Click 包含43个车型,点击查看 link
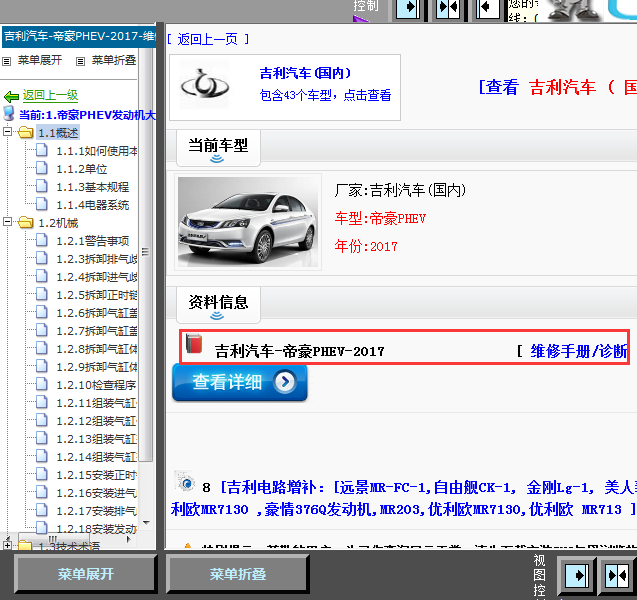This screenshot has height=600, width=637. (x=325, y=95)
